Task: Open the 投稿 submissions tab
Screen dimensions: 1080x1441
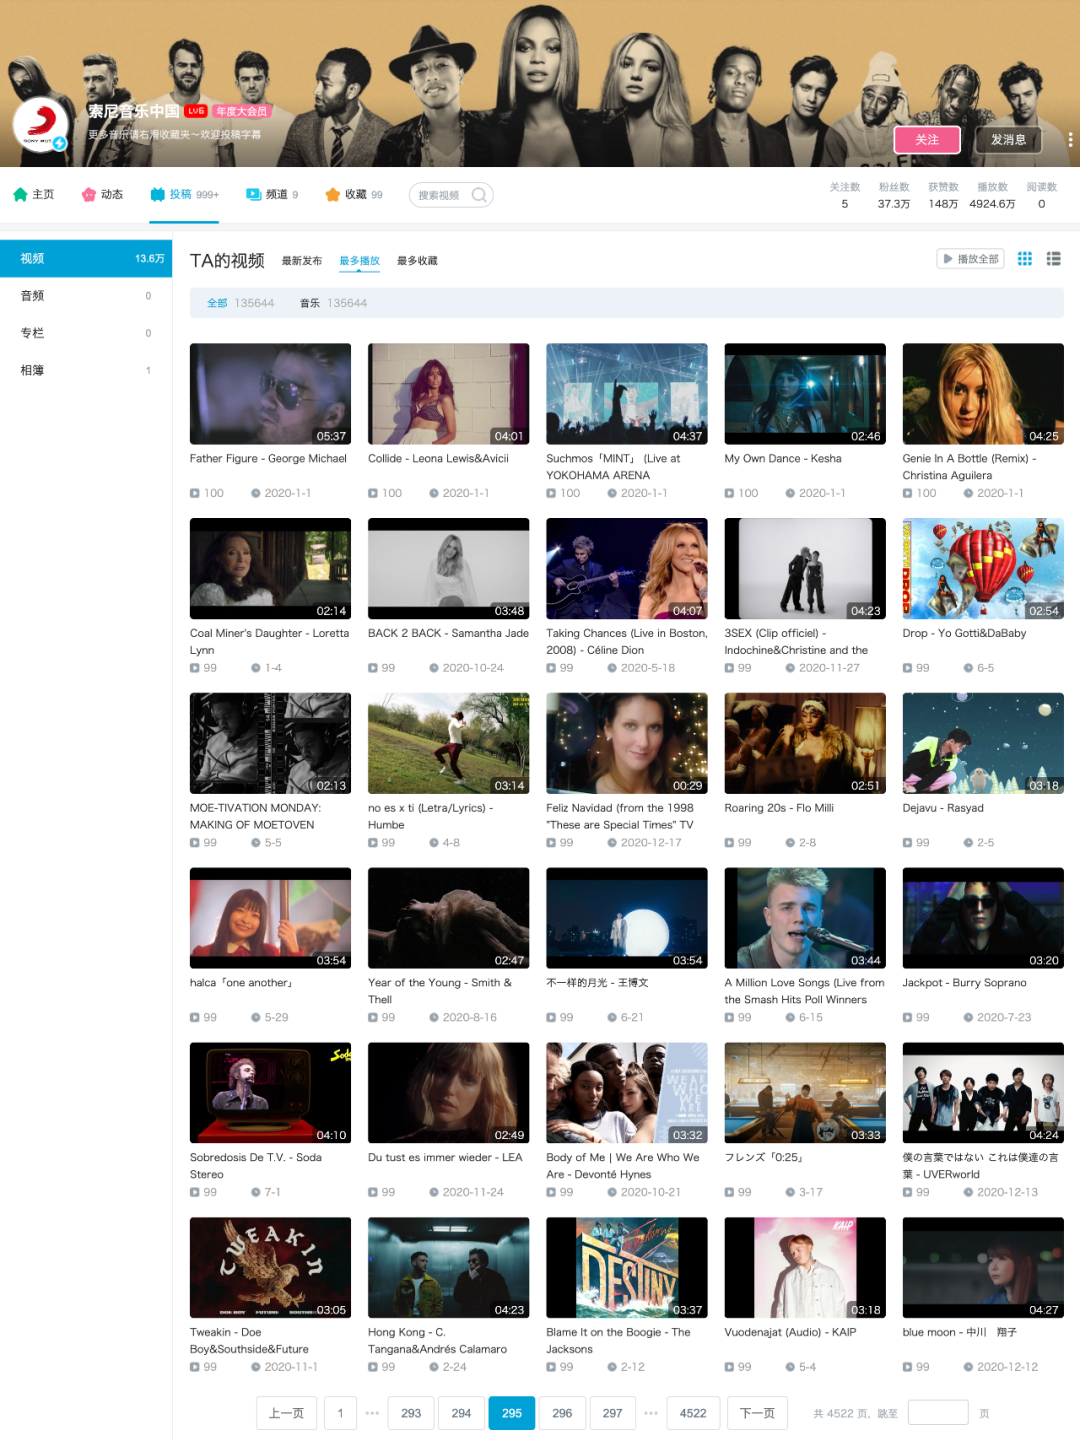Action: click(184, 195)
